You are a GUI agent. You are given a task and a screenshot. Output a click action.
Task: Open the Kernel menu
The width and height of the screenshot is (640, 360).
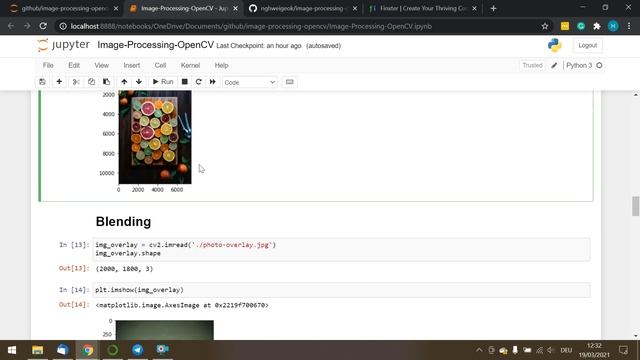pos(190,65)
